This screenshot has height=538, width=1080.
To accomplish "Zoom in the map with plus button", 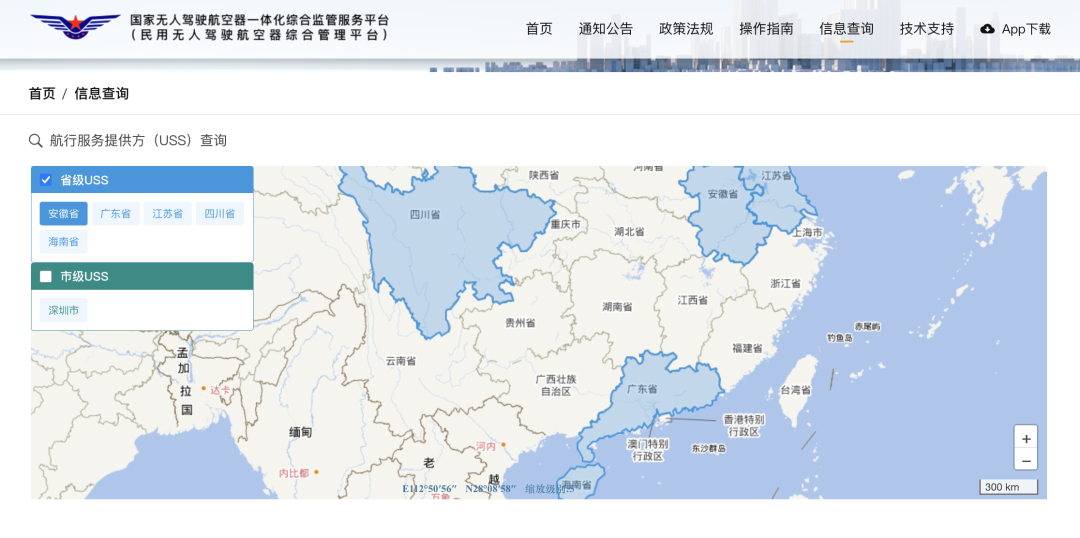I will point(1026,439).
